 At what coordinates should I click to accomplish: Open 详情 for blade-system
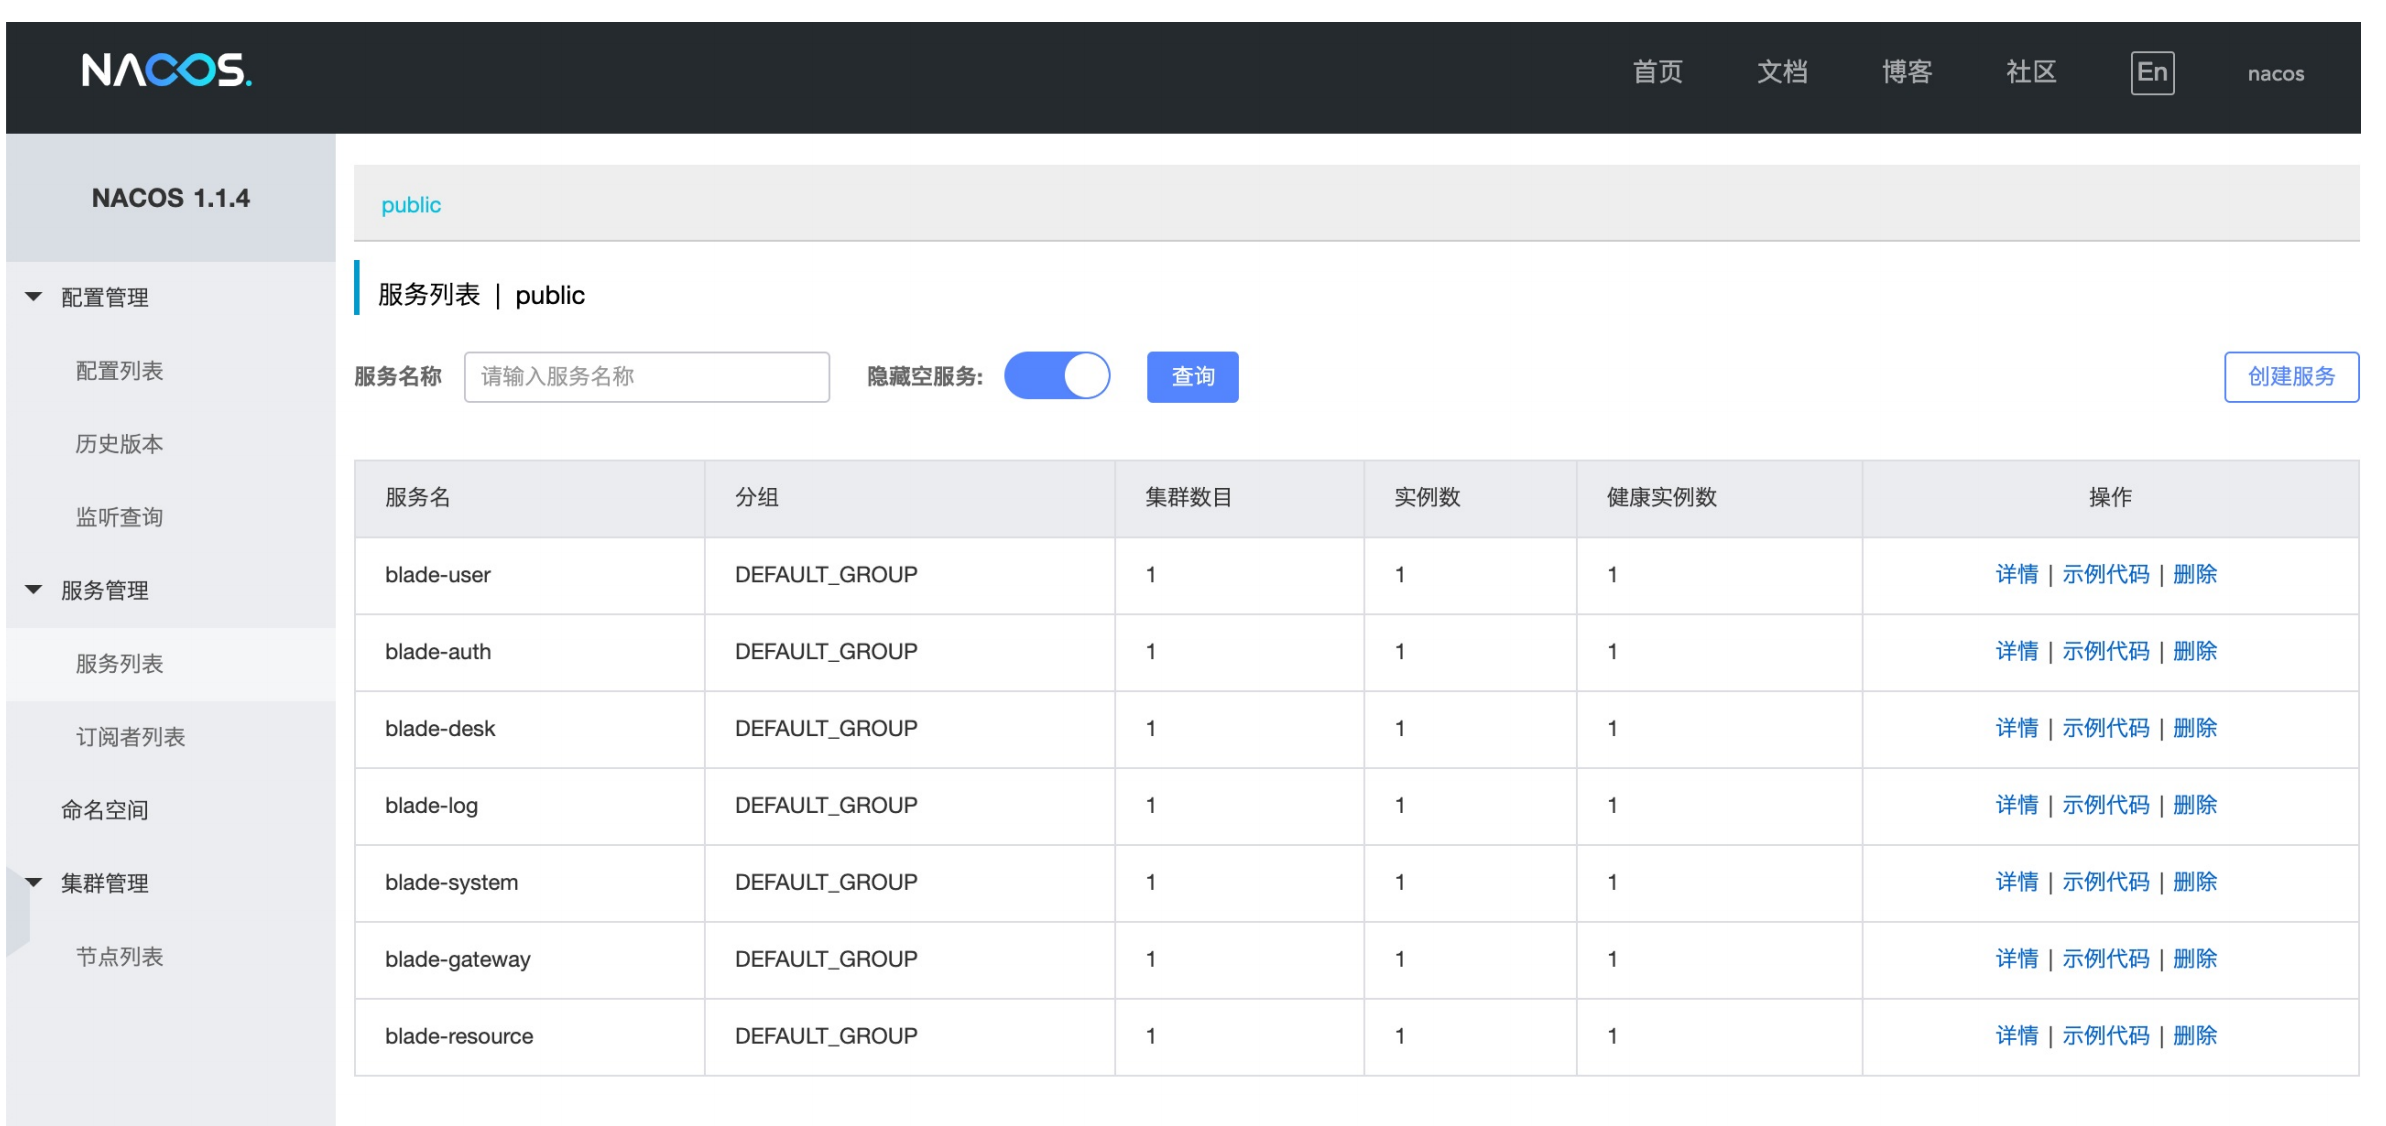pos(2016,883)
